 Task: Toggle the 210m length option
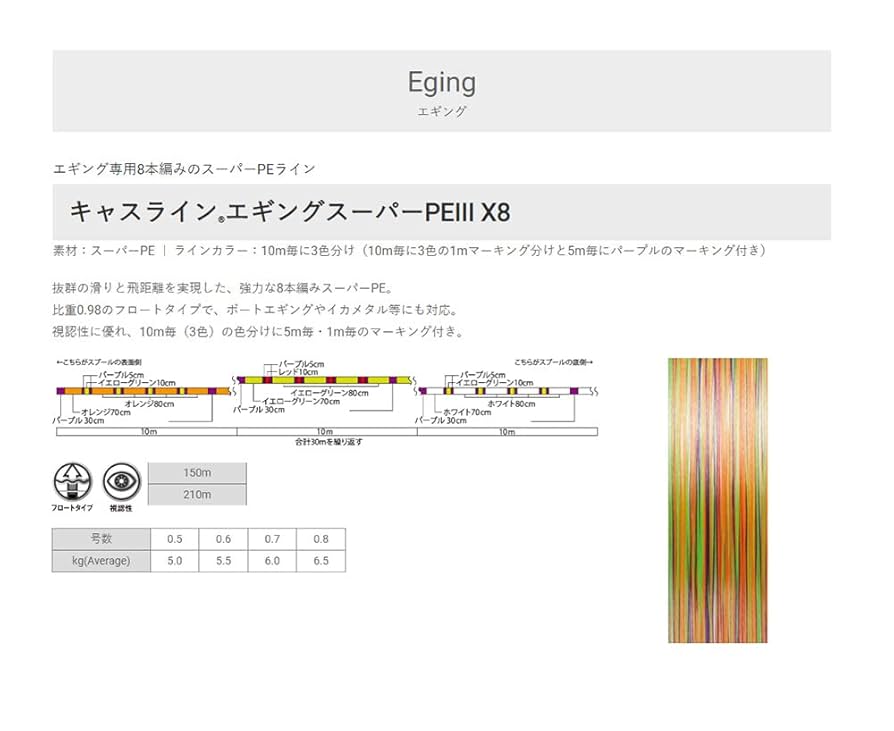197,494
